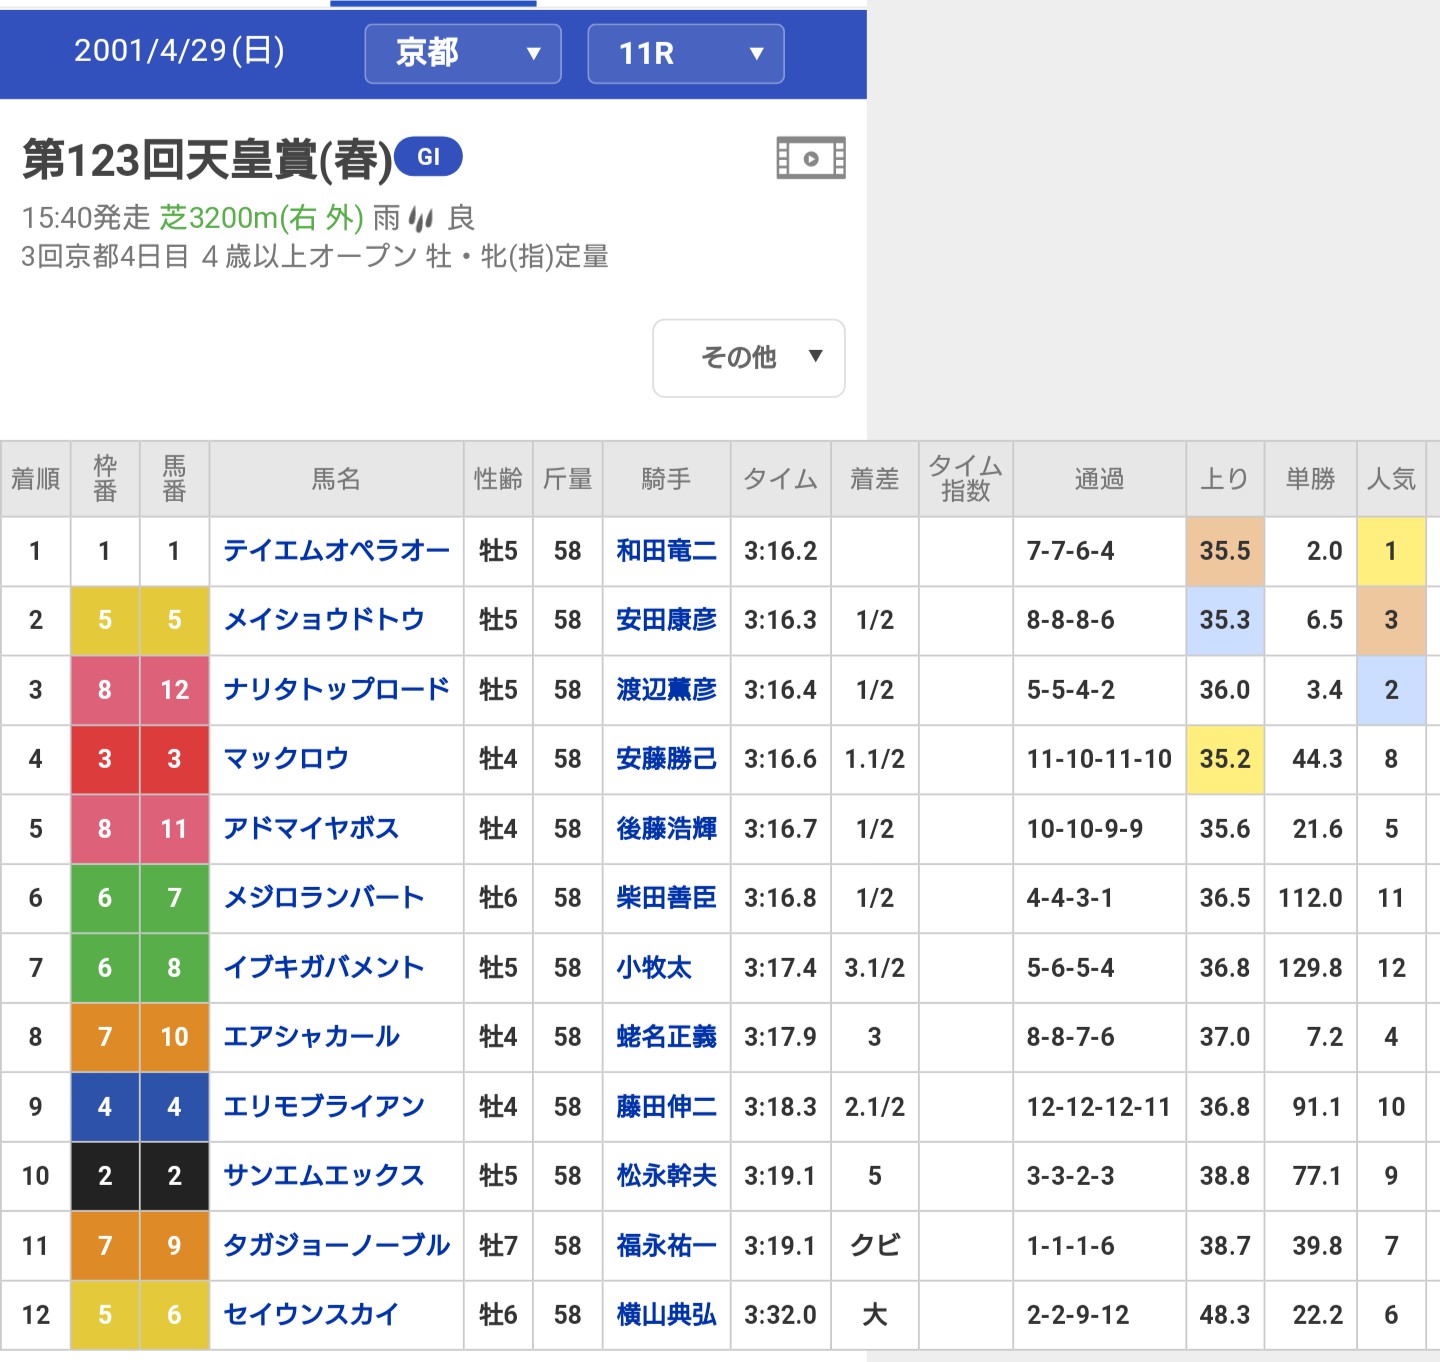Open jockey 和田竜二 profile link

point(666,551)
